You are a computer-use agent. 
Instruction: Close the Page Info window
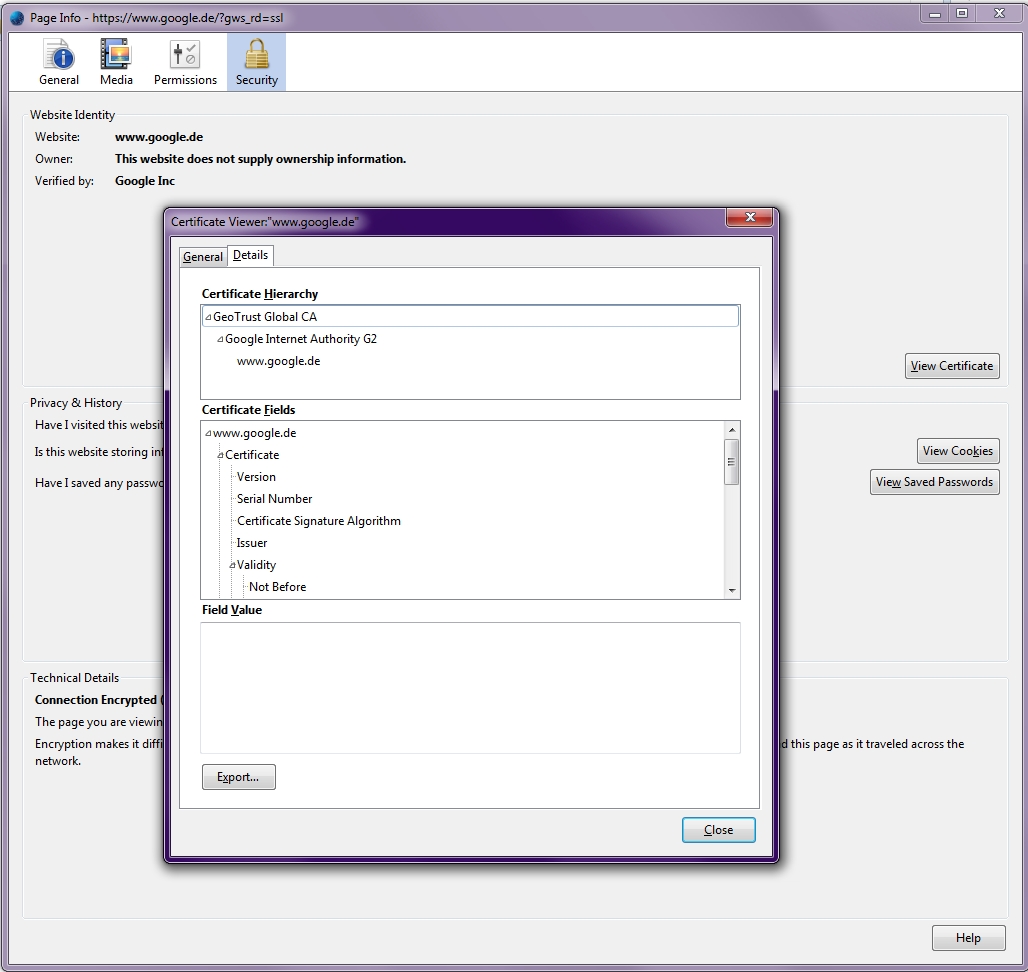pyautogui.click(x=999, y=14)
